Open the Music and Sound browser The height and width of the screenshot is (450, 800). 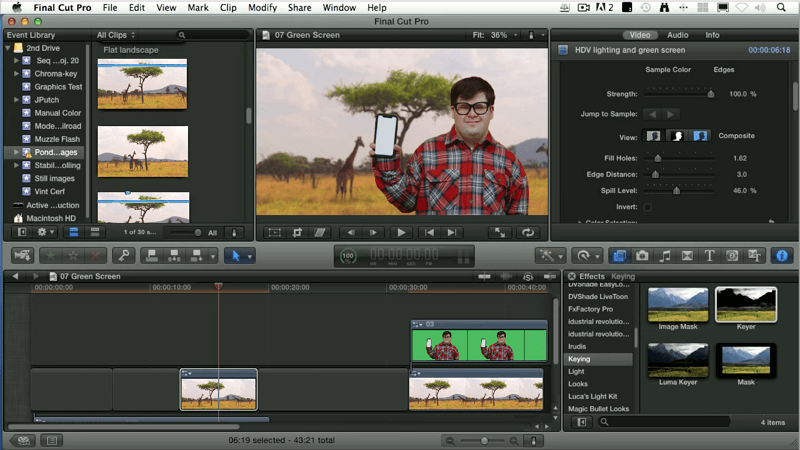point(665,256)
